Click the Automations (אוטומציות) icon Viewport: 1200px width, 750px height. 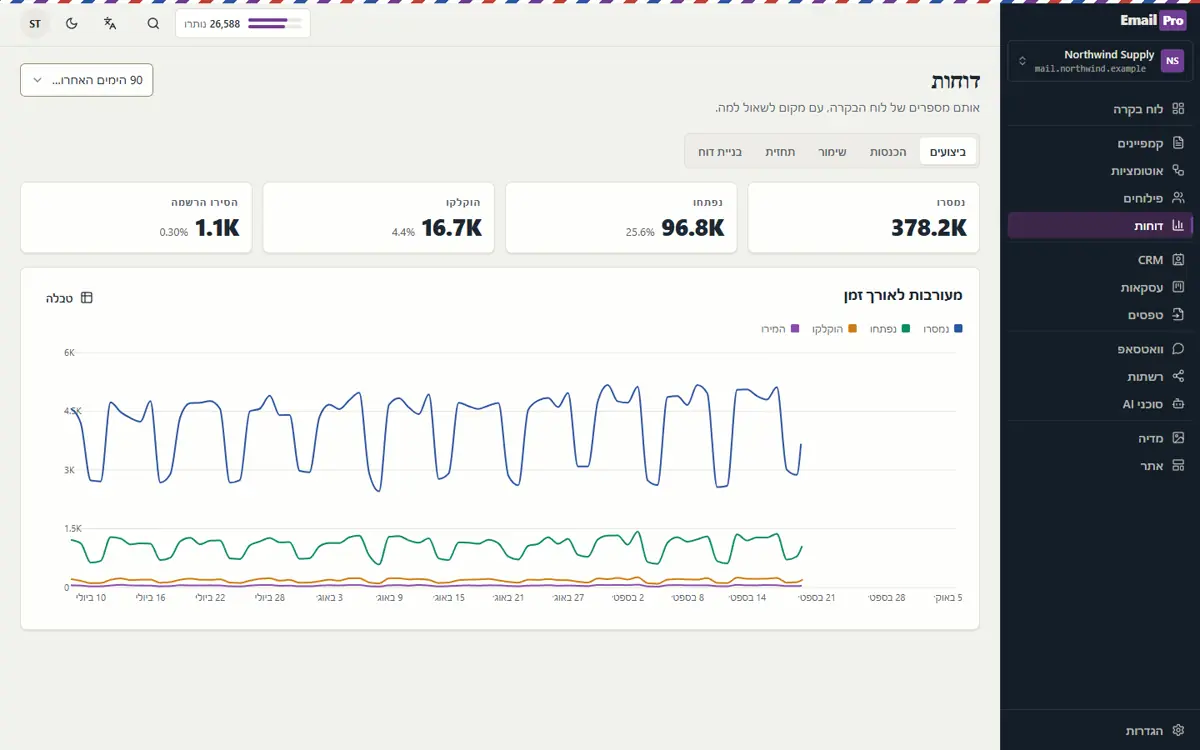click(x=1178, y=171)
